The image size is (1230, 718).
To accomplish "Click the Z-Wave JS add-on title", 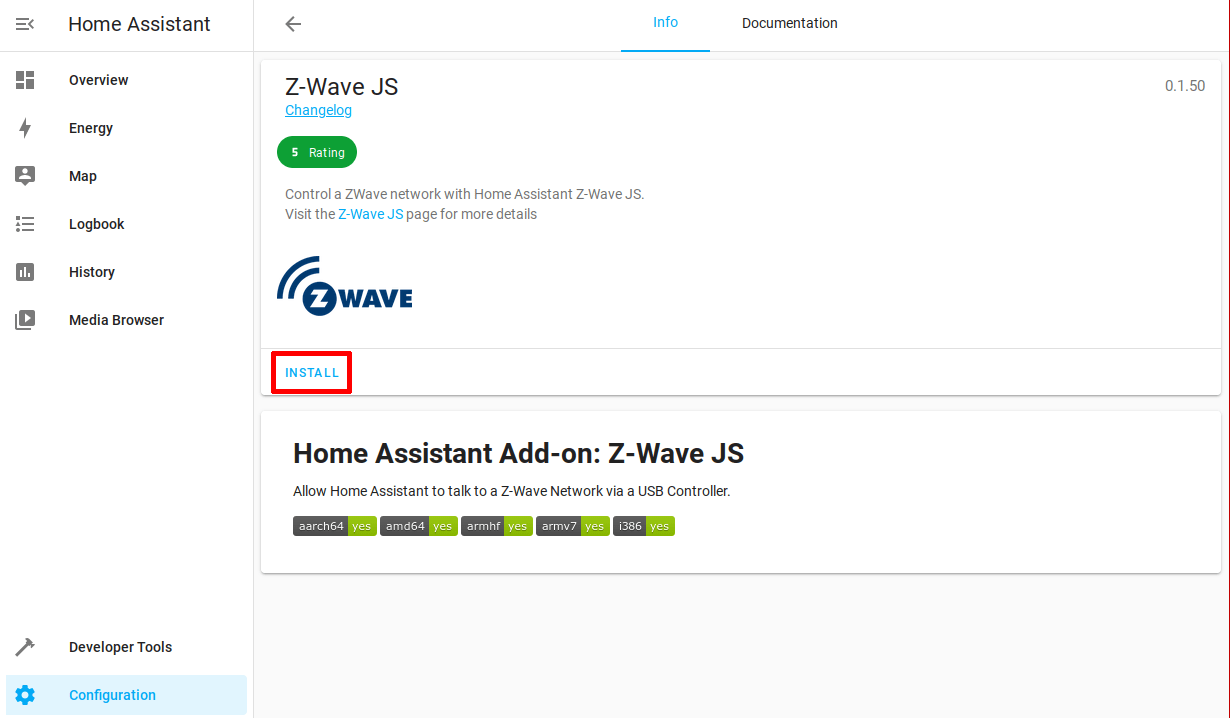I will [x=342, y=87].
